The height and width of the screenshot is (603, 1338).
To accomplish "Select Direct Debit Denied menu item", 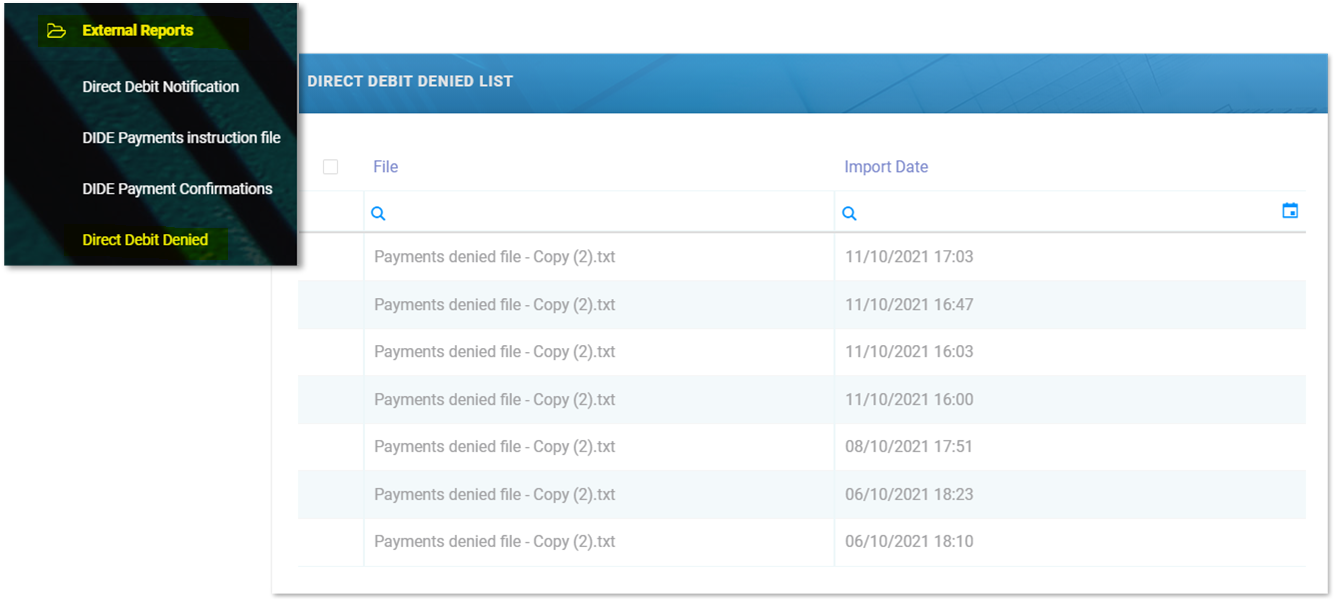I will (145, 240).
